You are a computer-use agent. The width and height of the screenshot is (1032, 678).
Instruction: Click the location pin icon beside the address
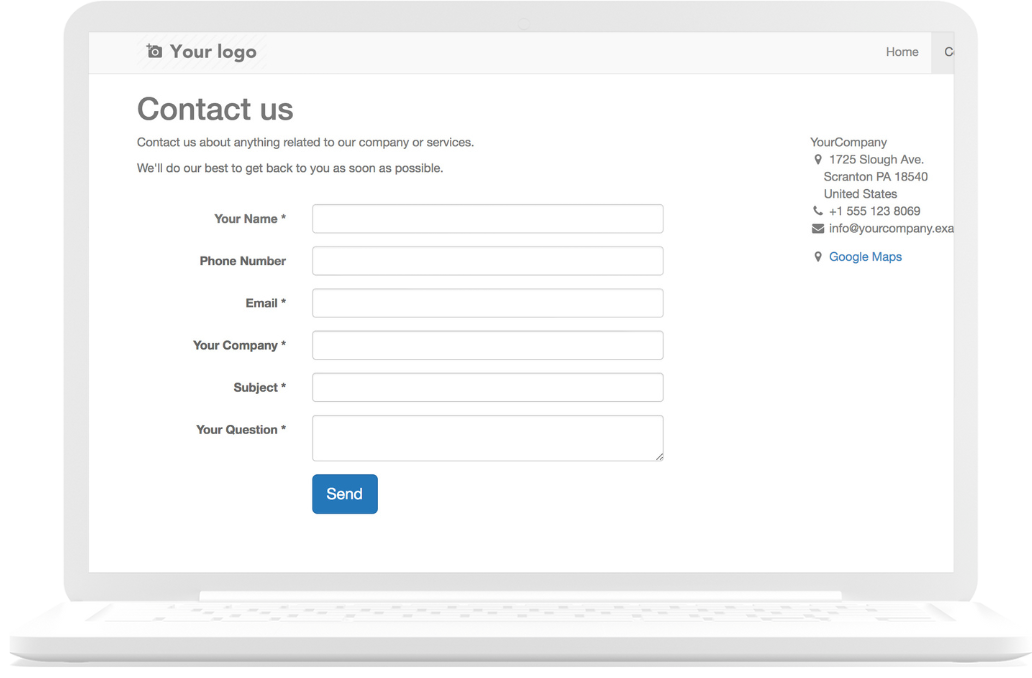point(817,158)
